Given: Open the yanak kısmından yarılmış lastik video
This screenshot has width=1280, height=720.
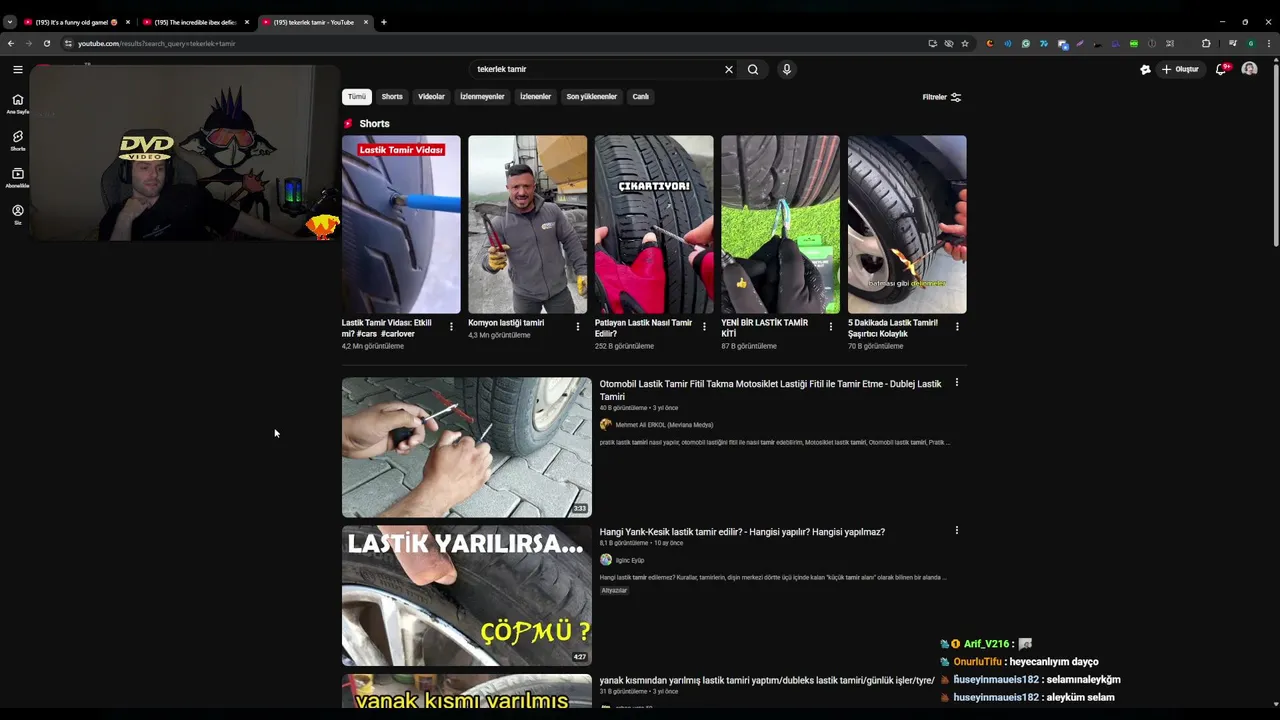Looking at the screenshot, I should coord(767,681).
